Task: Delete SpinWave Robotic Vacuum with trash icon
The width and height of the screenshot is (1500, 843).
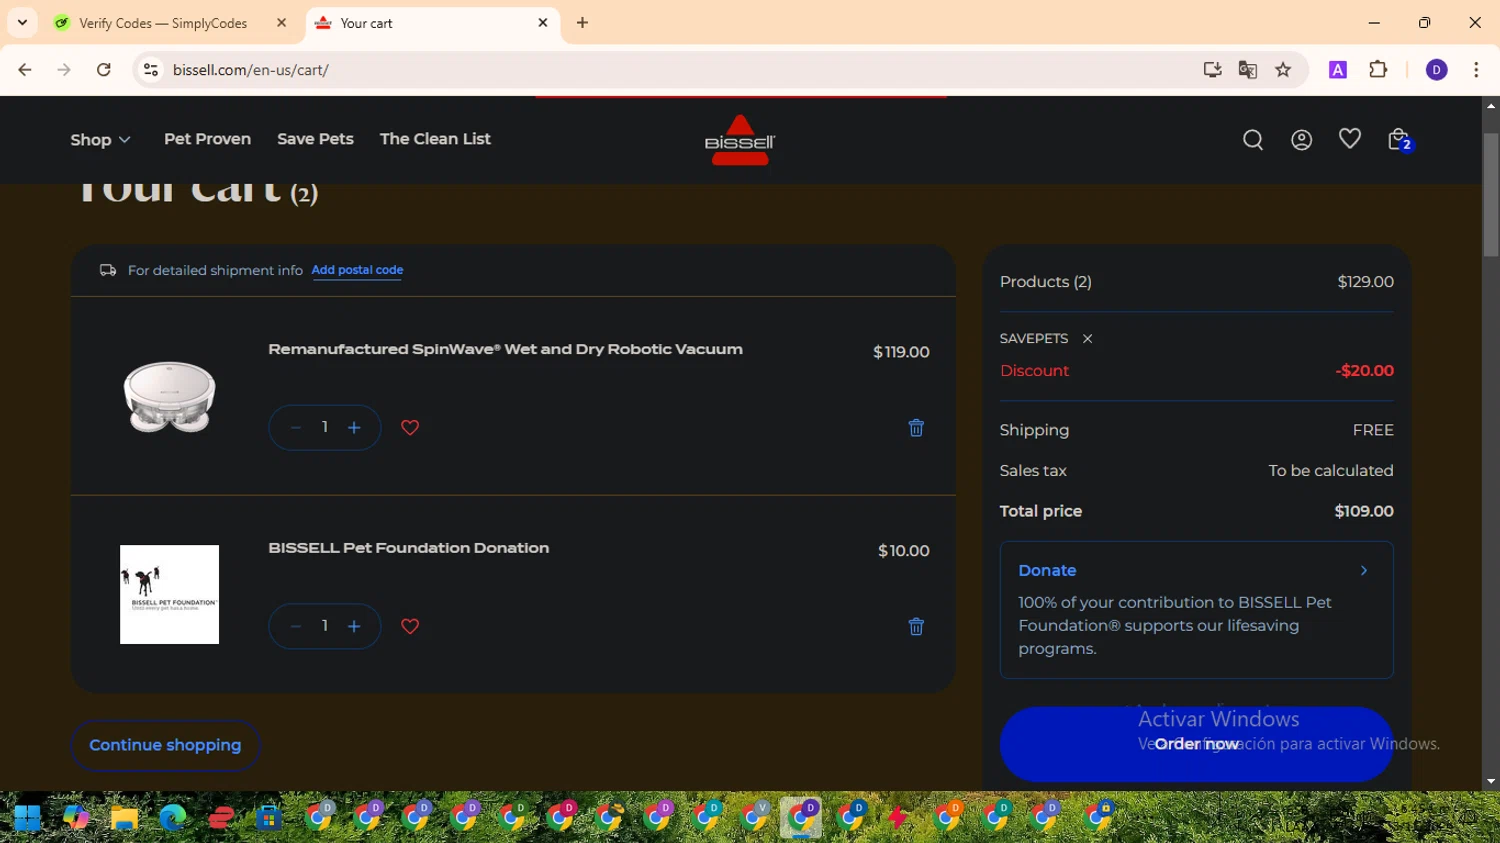Action: coord(916,428)
